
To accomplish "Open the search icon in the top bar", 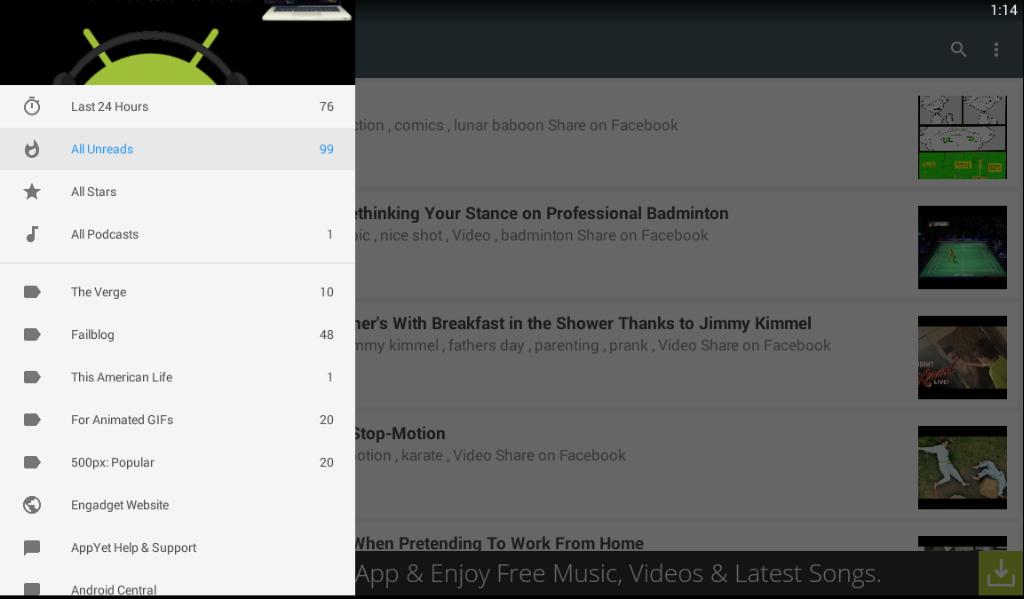I will point(958,48).
